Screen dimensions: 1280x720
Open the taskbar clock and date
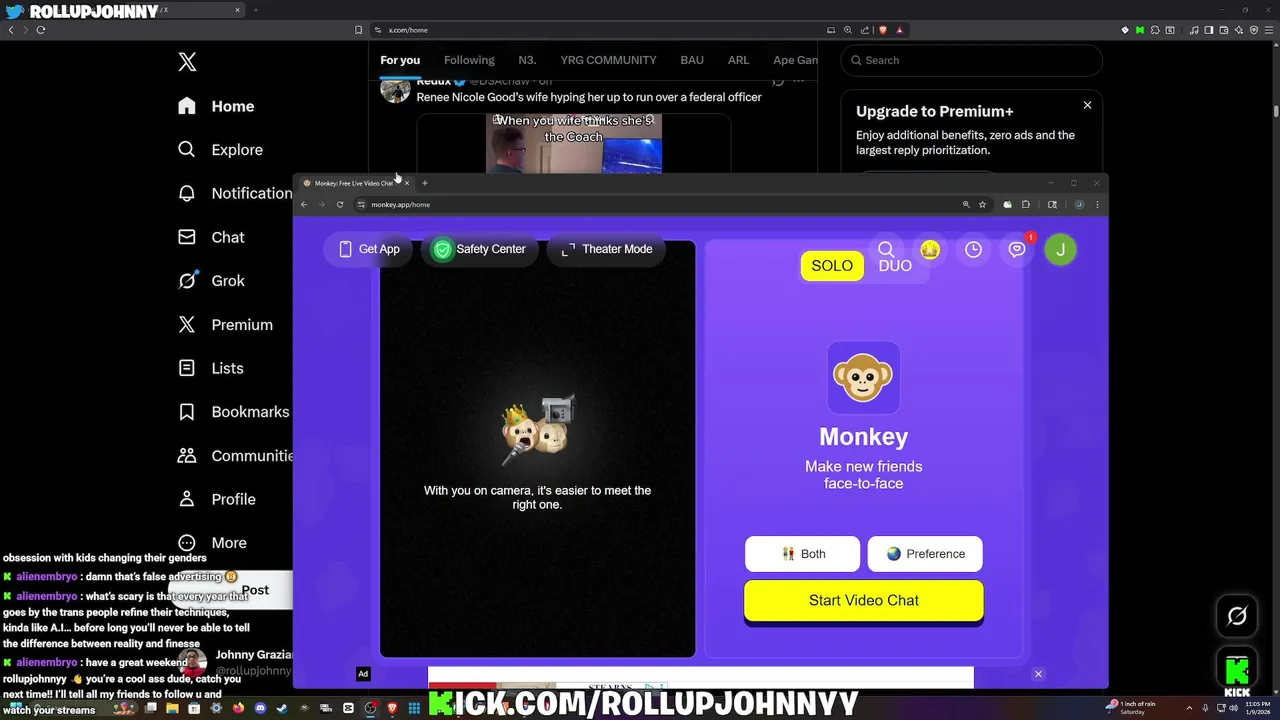click(x=1258, y=707)
